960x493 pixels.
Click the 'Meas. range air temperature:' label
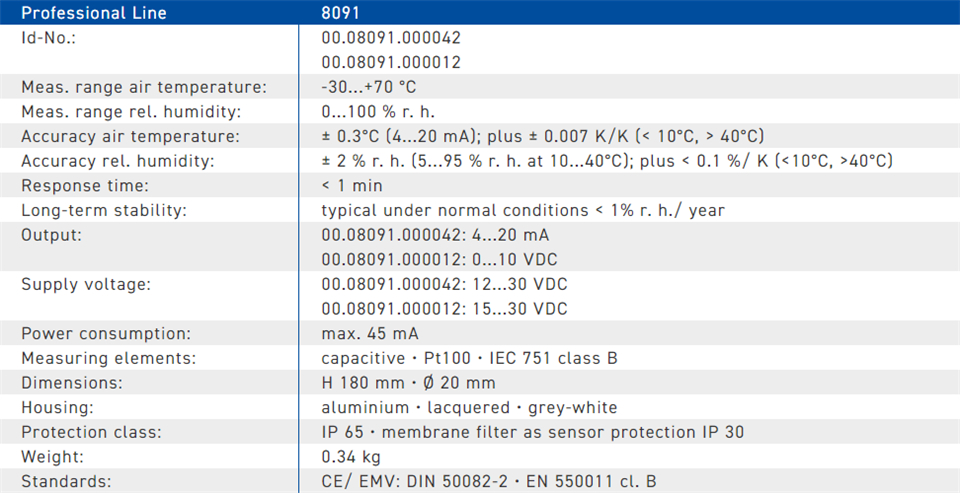tap(144, 87)
